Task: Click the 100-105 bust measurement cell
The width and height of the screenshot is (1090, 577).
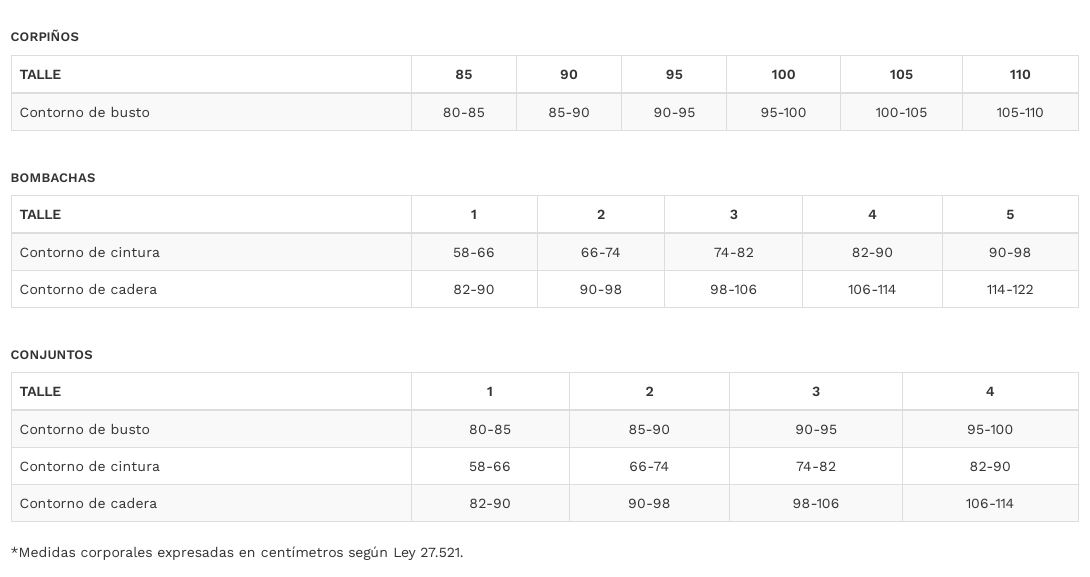Action: (901, 113)
